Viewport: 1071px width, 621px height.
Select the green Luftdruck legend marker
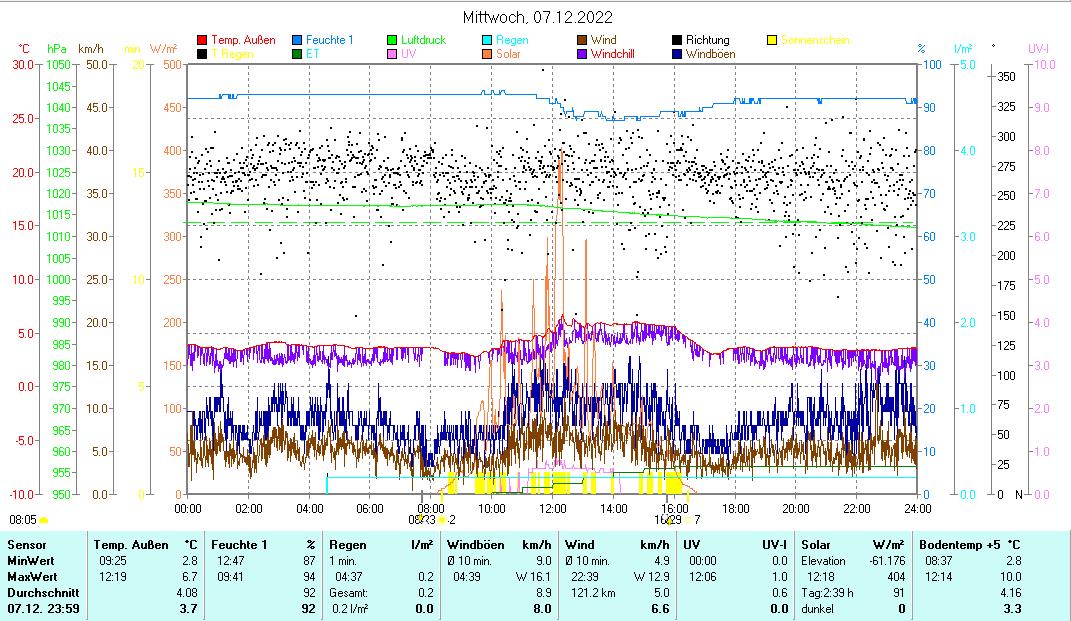392,40
